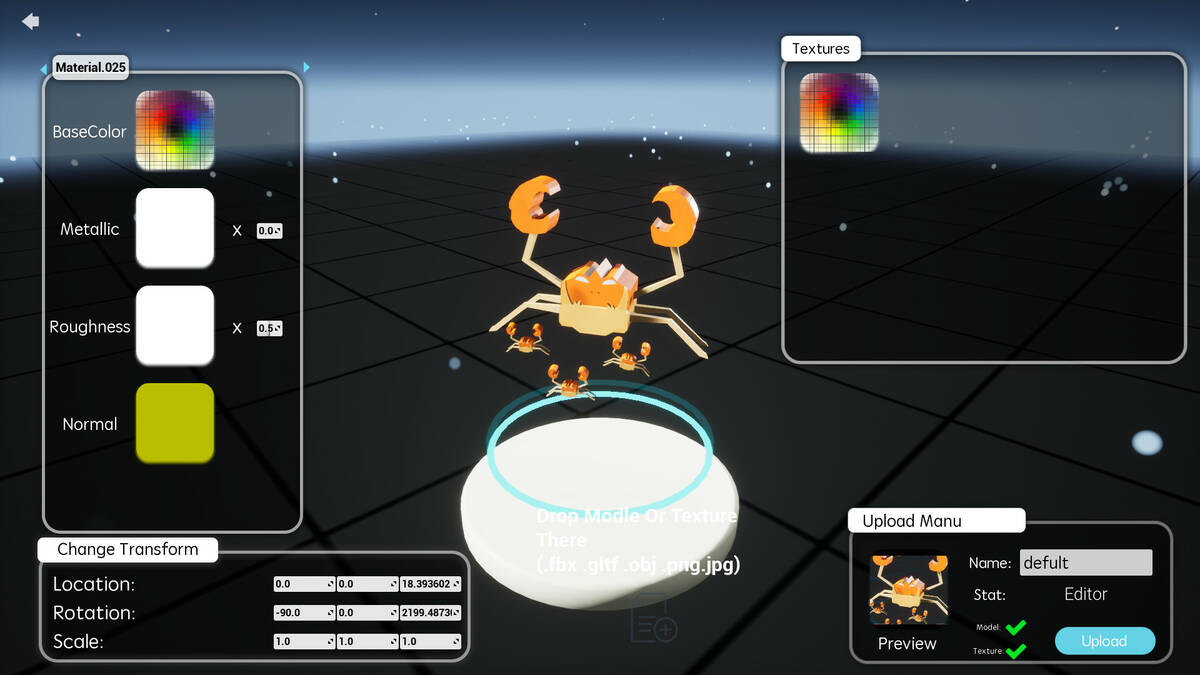Click the crab Preview thumbnail
Image resolution: width=1200 pixels, height=675 pixels.
(x=908, y=589)
